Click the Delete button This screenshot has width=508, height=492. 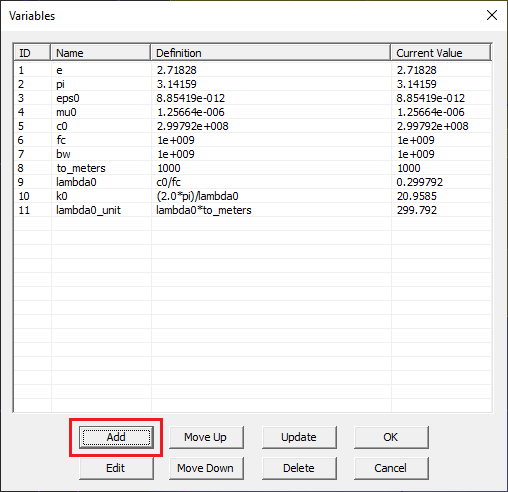tap(299, 468)
